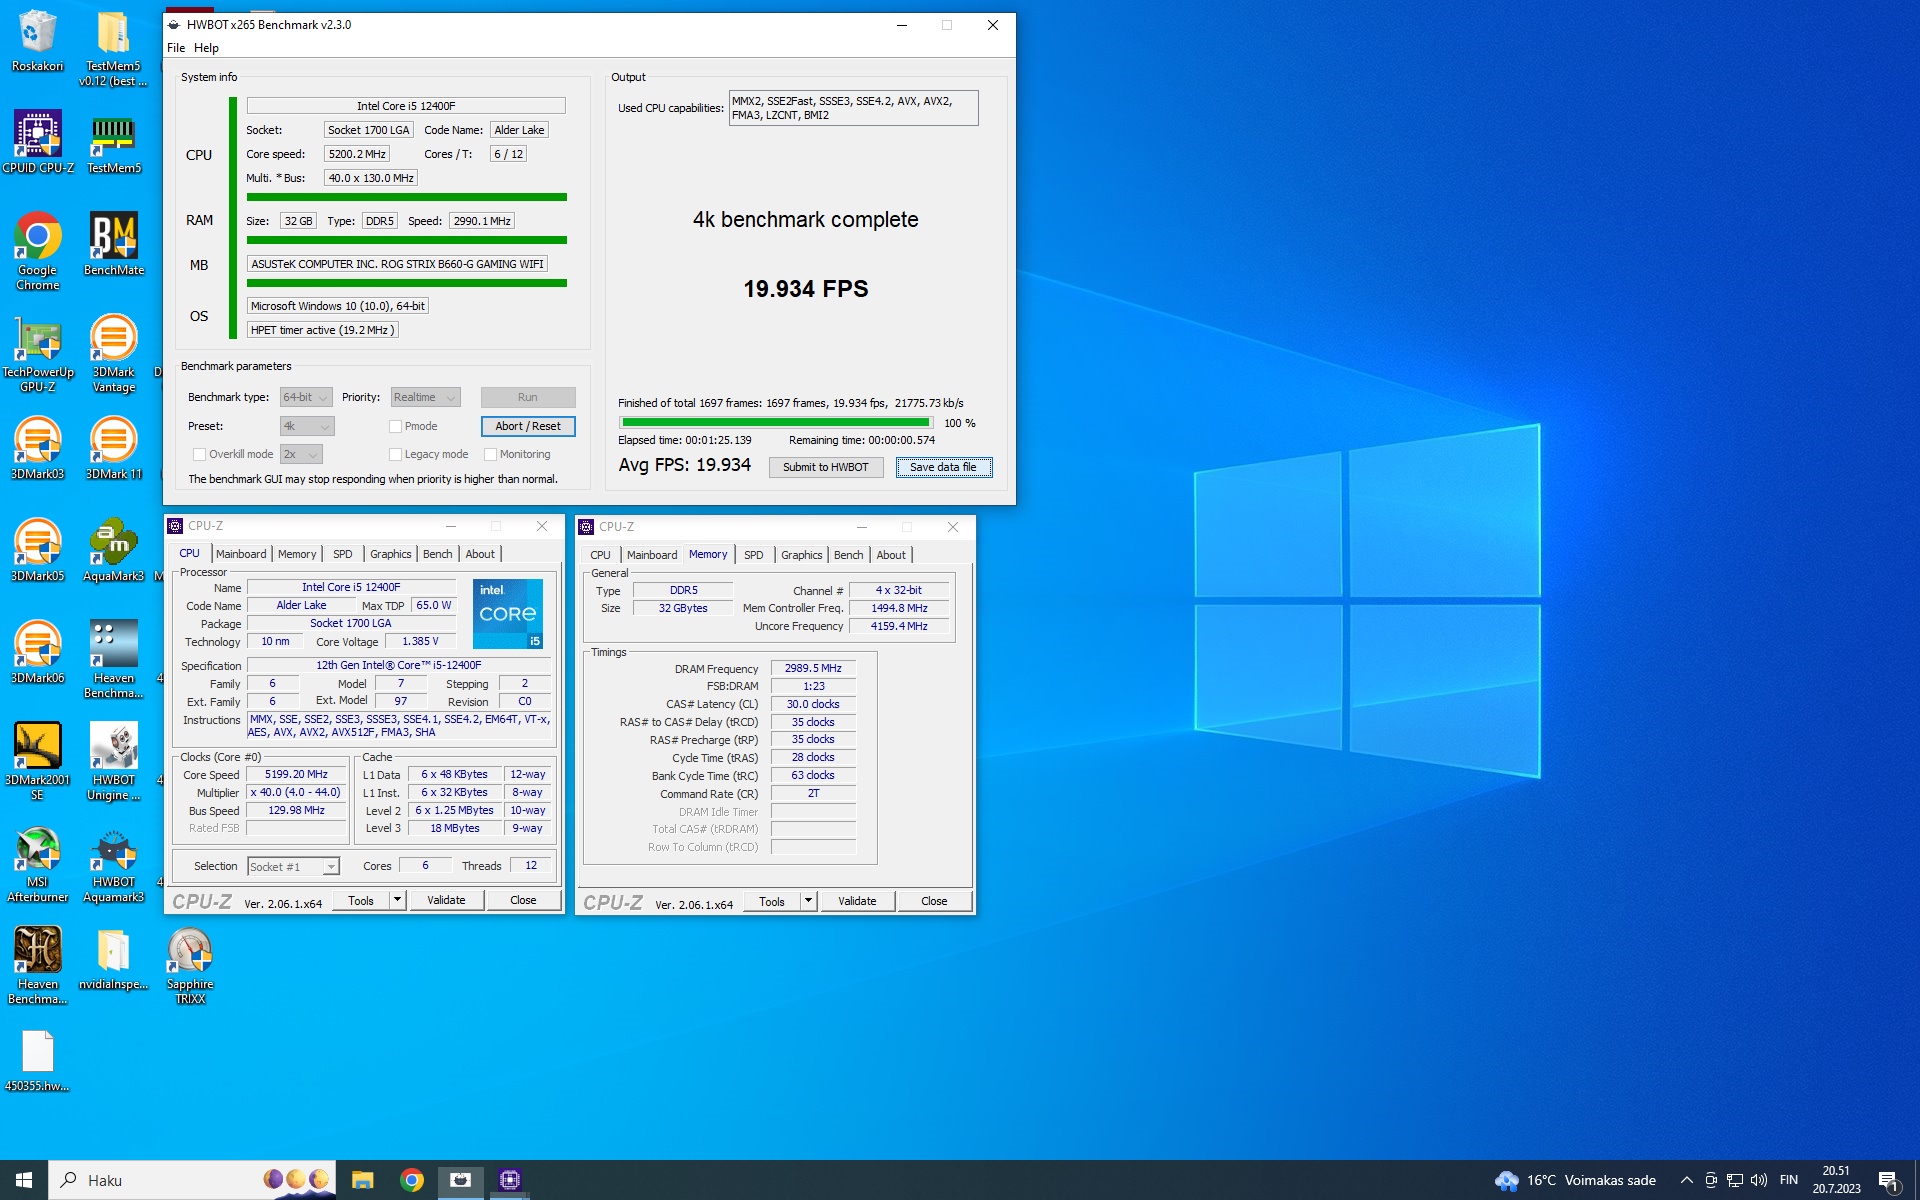Click Abort / Reset button
Viewport: 1920px width, 1200px height.
(528, 426)
